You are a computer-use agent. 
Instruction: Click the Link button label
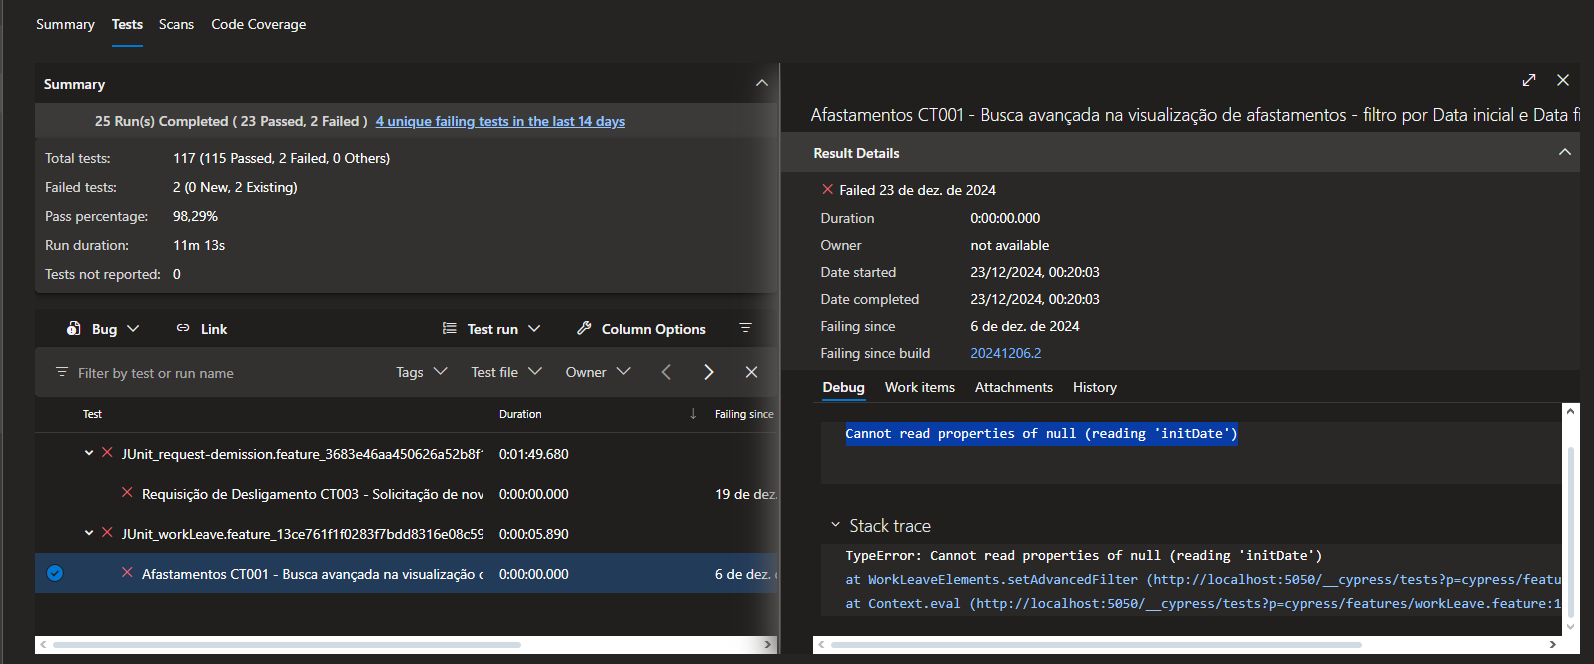(x=214, y=329)
